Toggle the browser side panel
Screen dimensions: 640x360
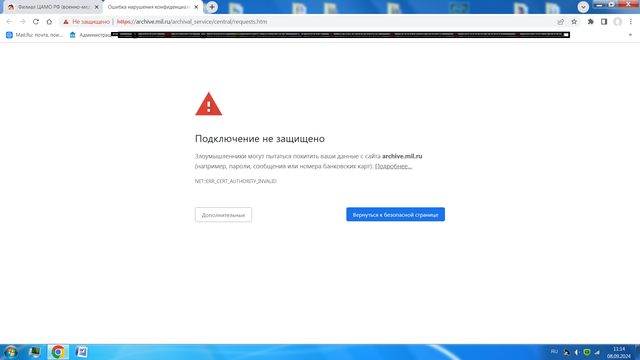point(604,22)
